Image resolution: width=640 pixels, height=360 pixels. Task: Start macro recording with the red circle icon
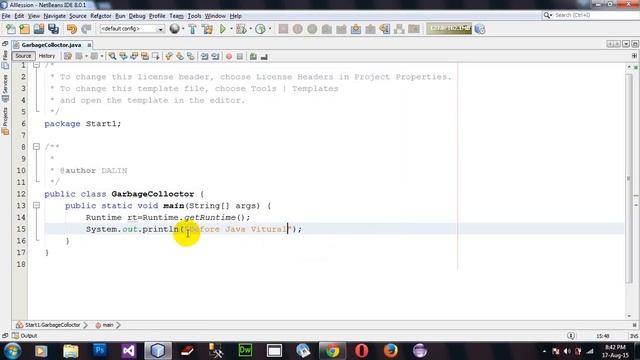[x=229, y=56]
